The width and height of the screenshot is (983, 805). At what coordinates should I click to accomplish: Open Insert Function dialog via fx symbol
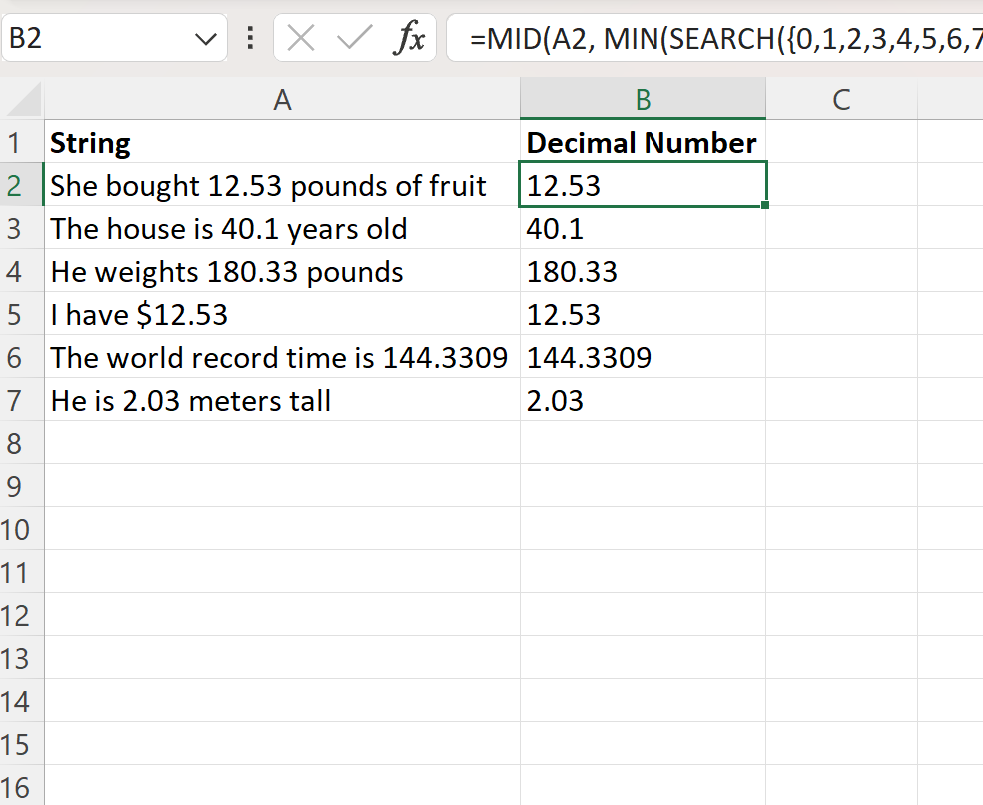coord(410,37)
